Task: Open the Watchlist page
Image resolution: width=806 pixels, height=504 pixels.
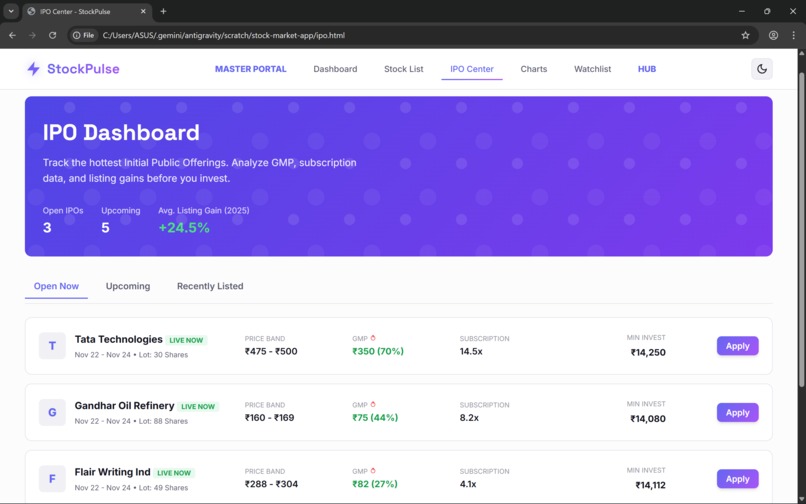Action: pyautogui.click(x=593, y=69)
